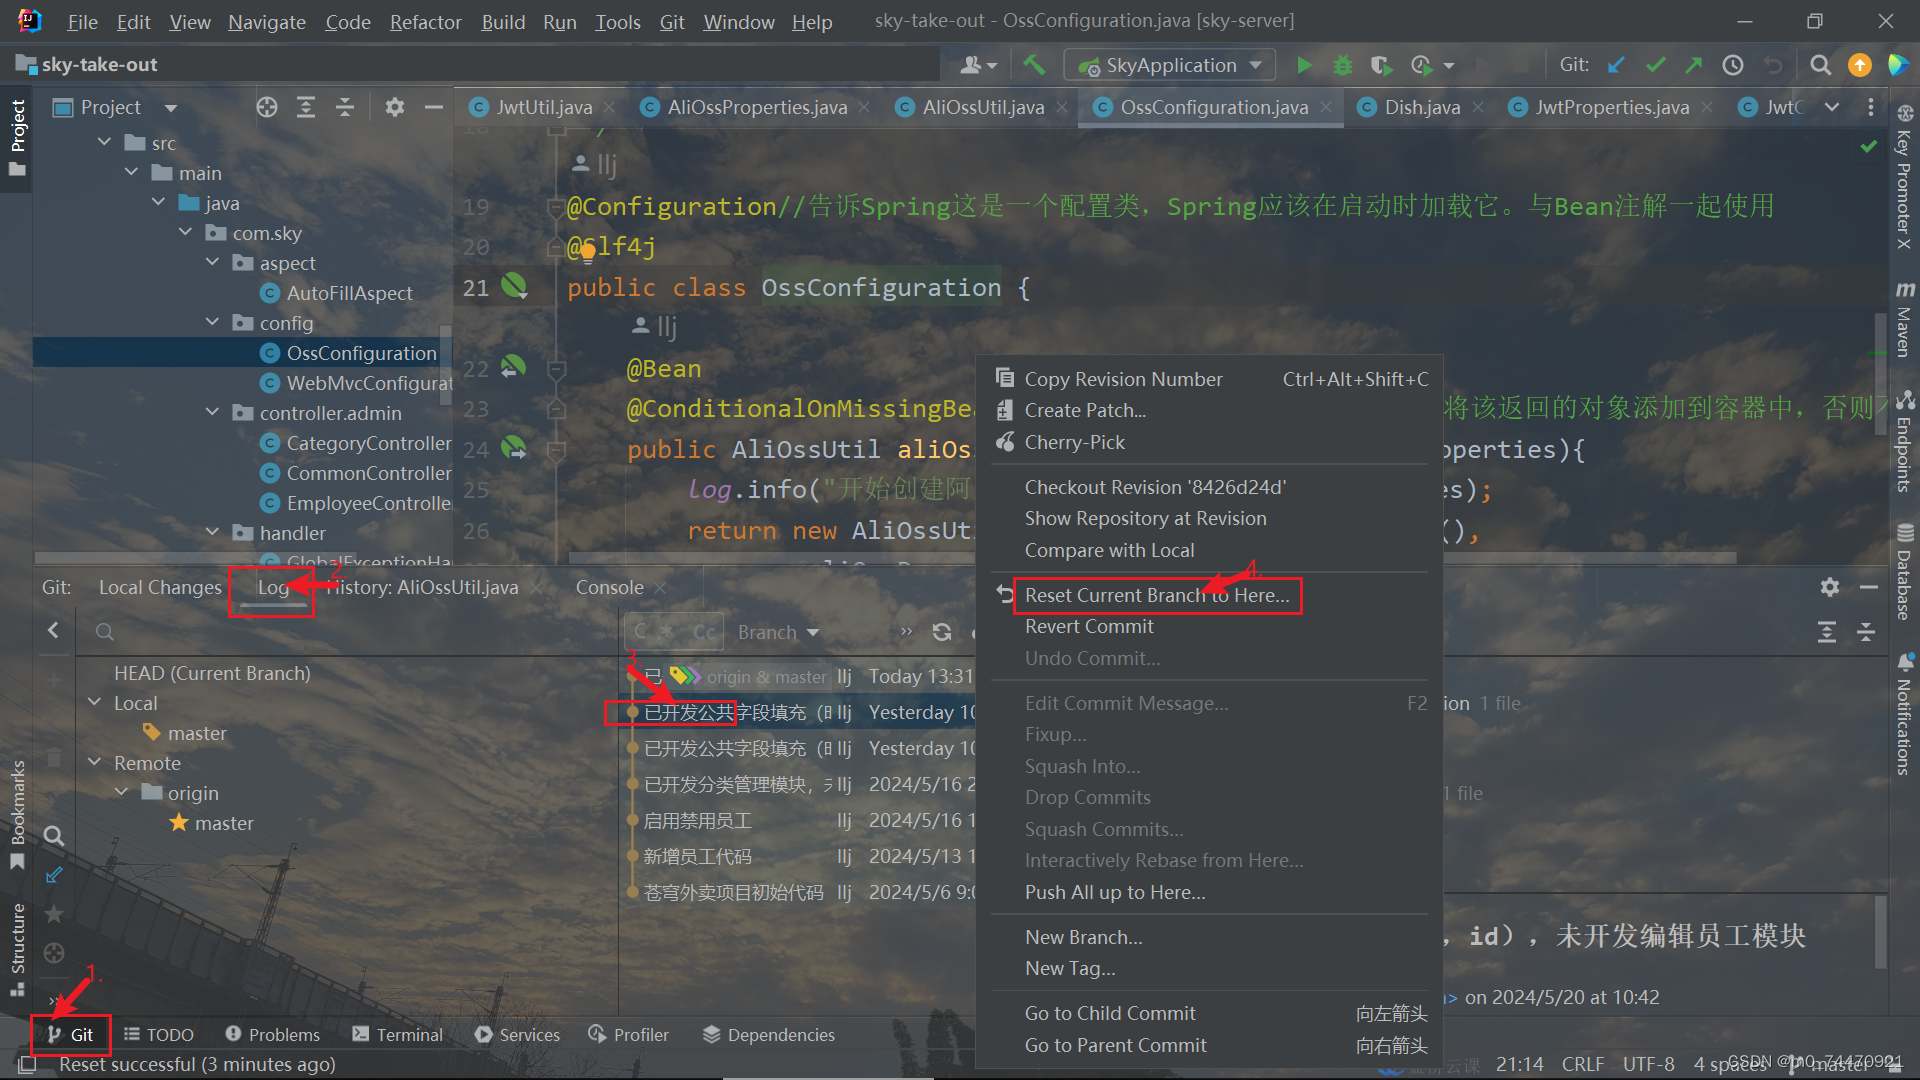The image size is (1920, 1080).
Task: Click the Build project hammer icon
Action: click(x=1034, y=66)
